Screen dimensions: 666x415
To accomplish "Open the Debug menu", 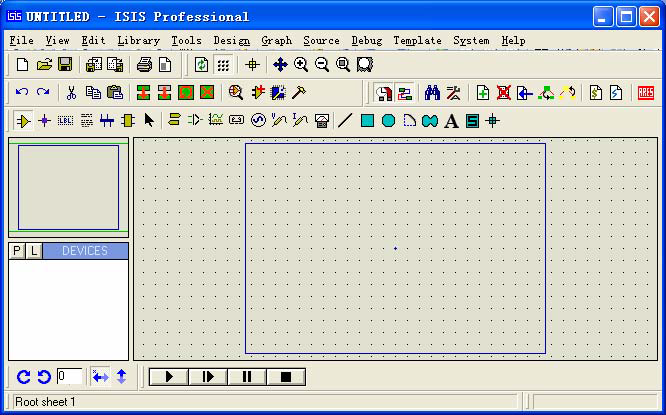I will tap(367, 40).
